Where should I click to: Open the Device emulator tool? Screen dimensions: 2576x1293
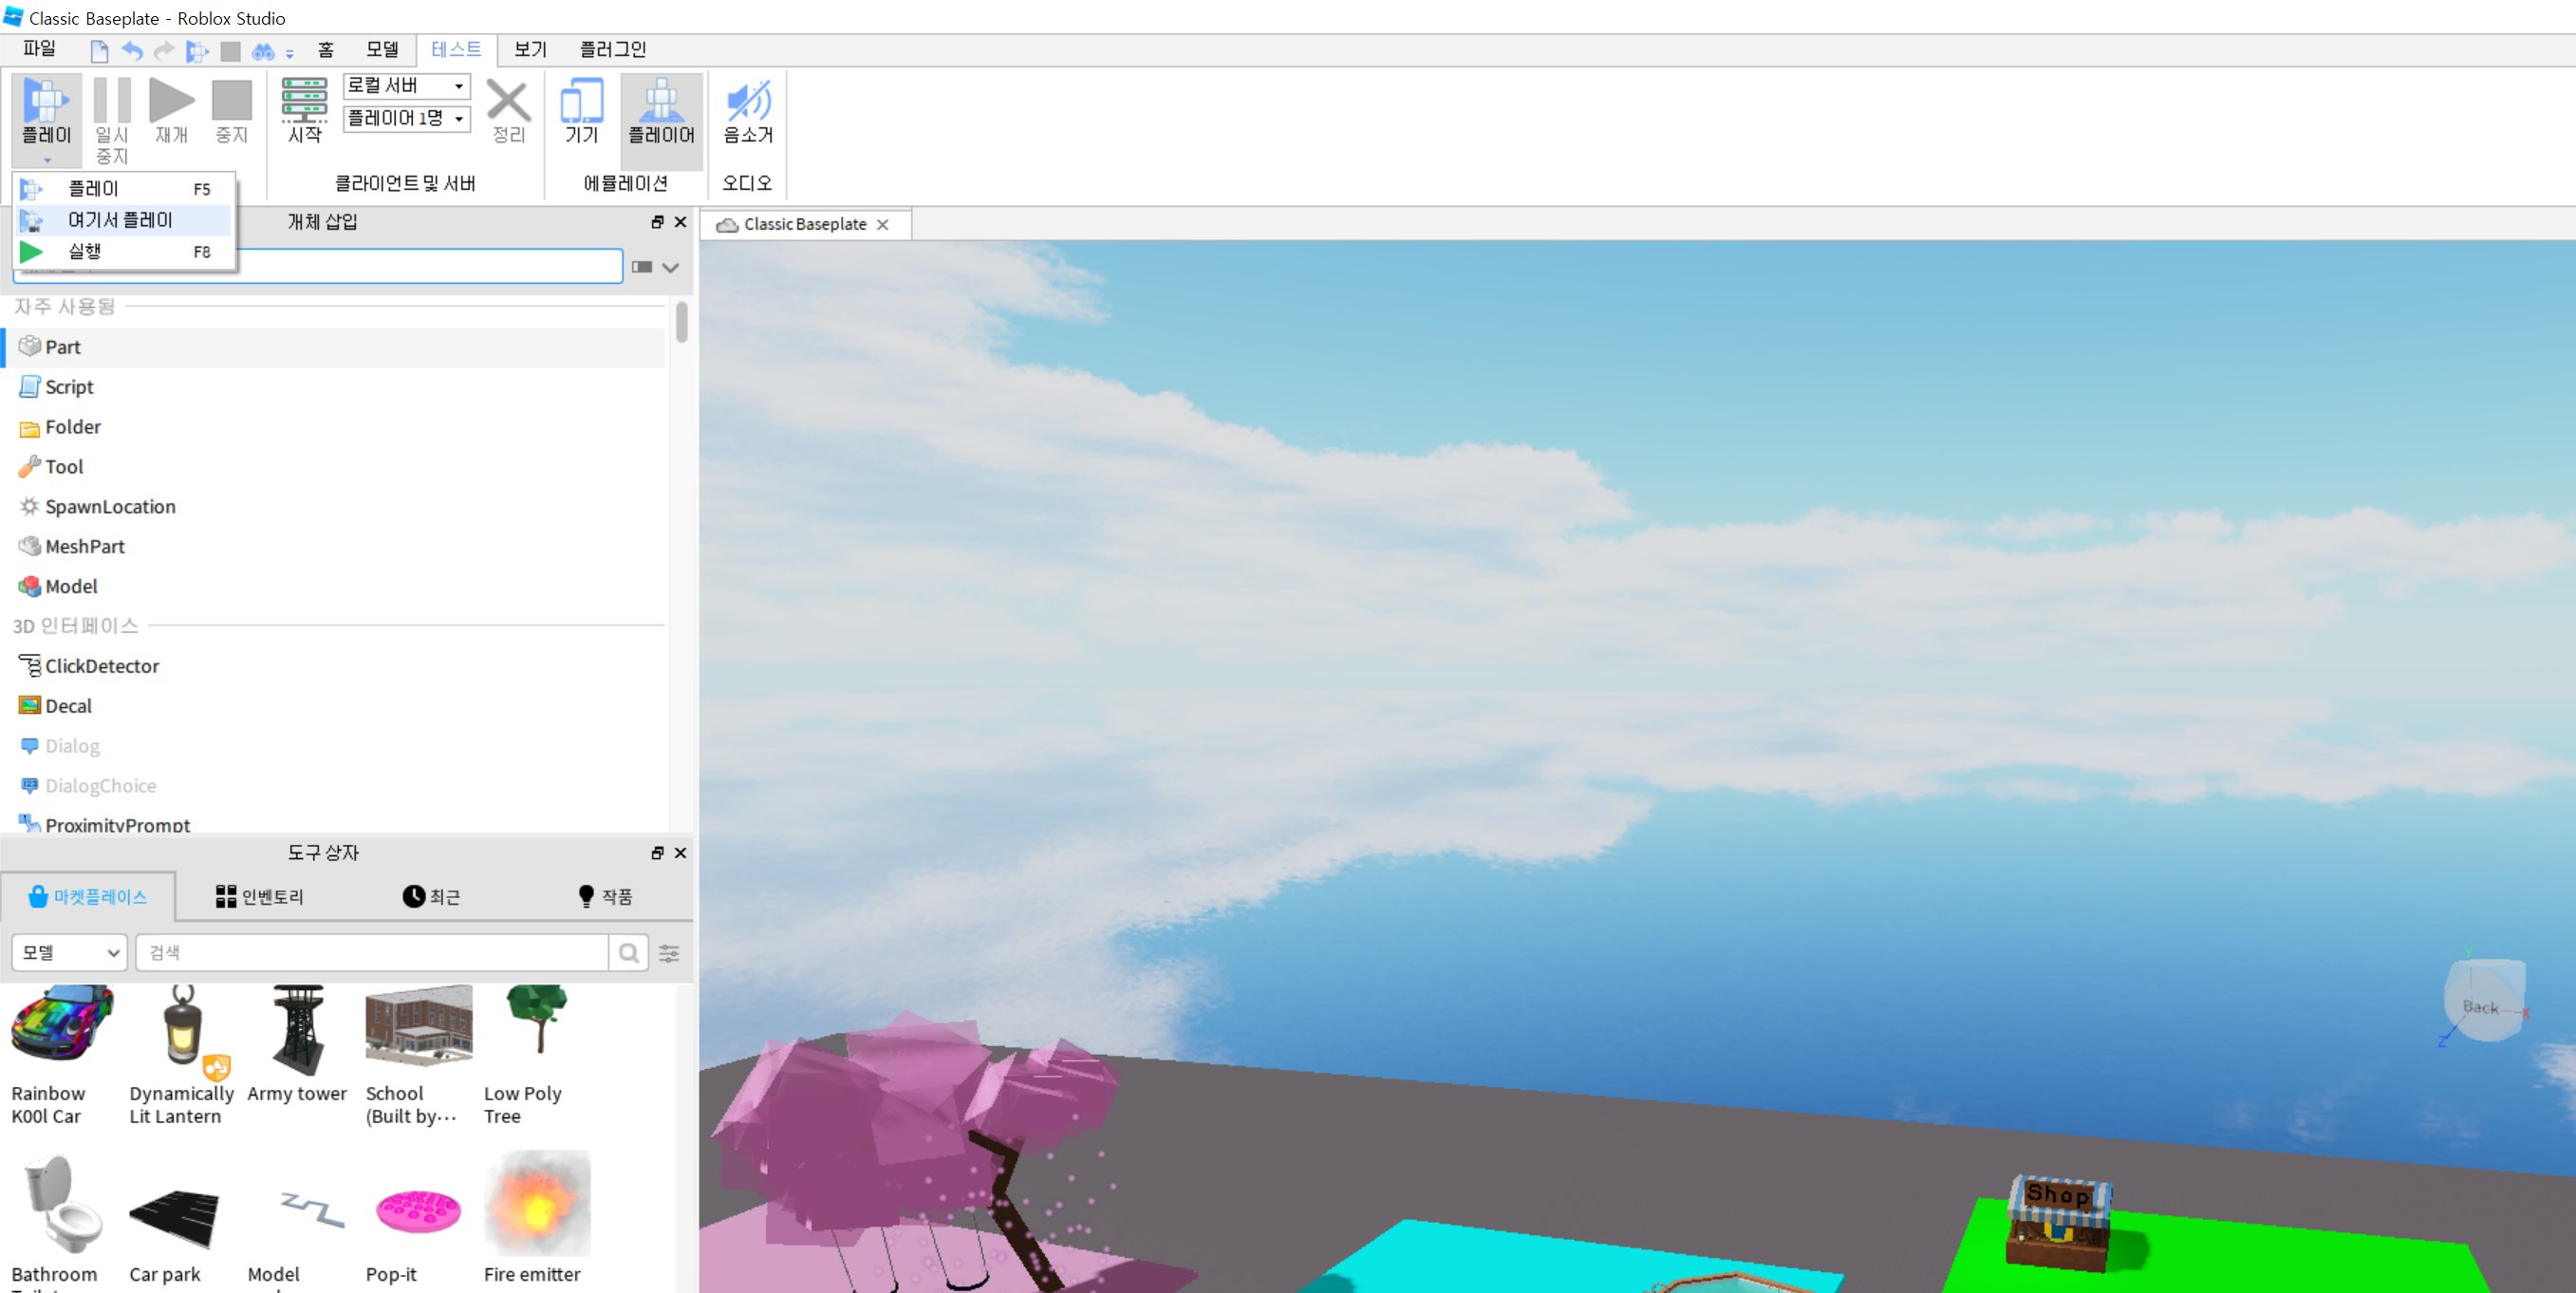(581, 108)
